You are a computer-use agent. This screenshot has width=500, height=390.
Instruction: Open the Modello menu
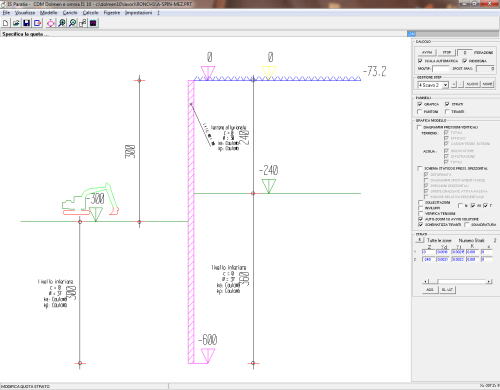49,13
